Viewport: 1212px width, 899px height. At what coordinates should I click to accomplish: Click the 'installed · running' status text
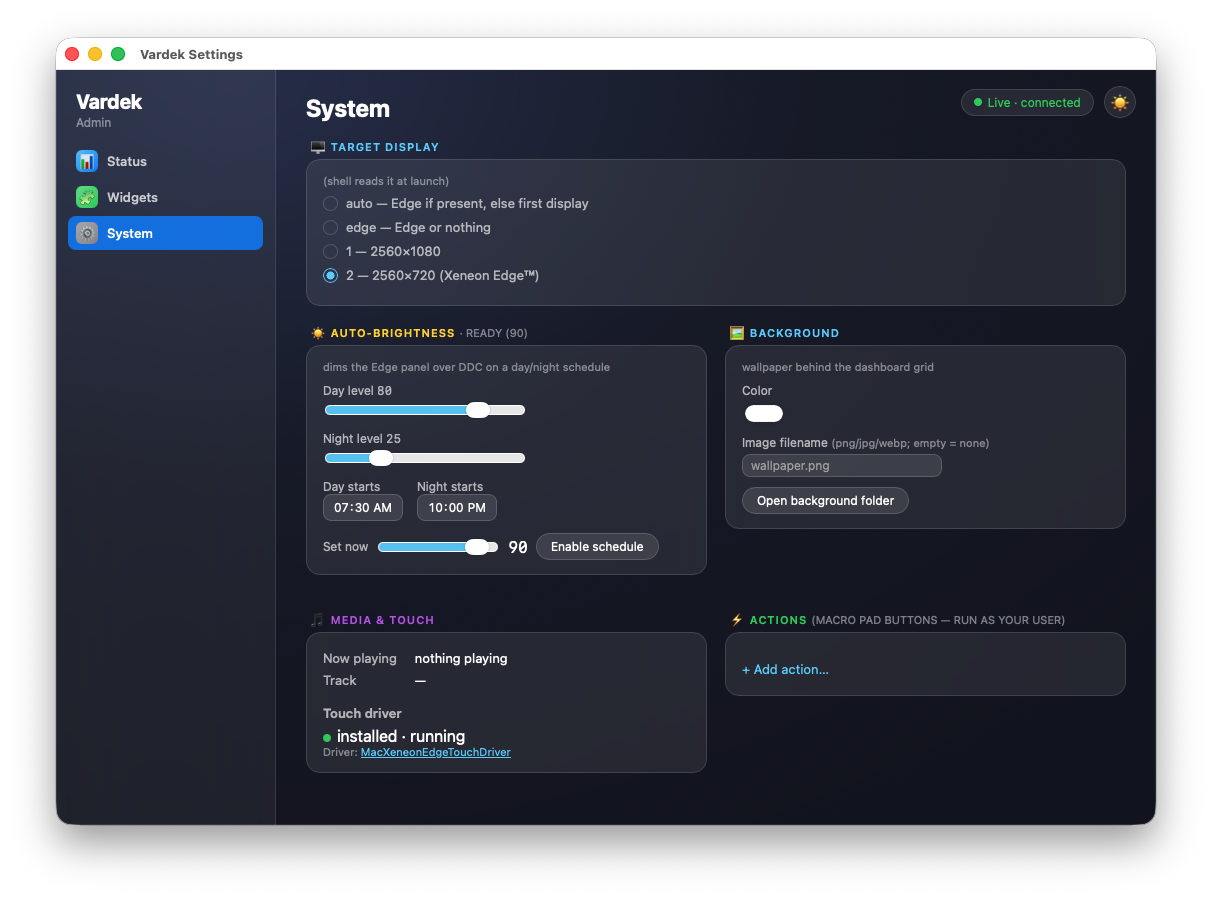[x=401, y=737]
